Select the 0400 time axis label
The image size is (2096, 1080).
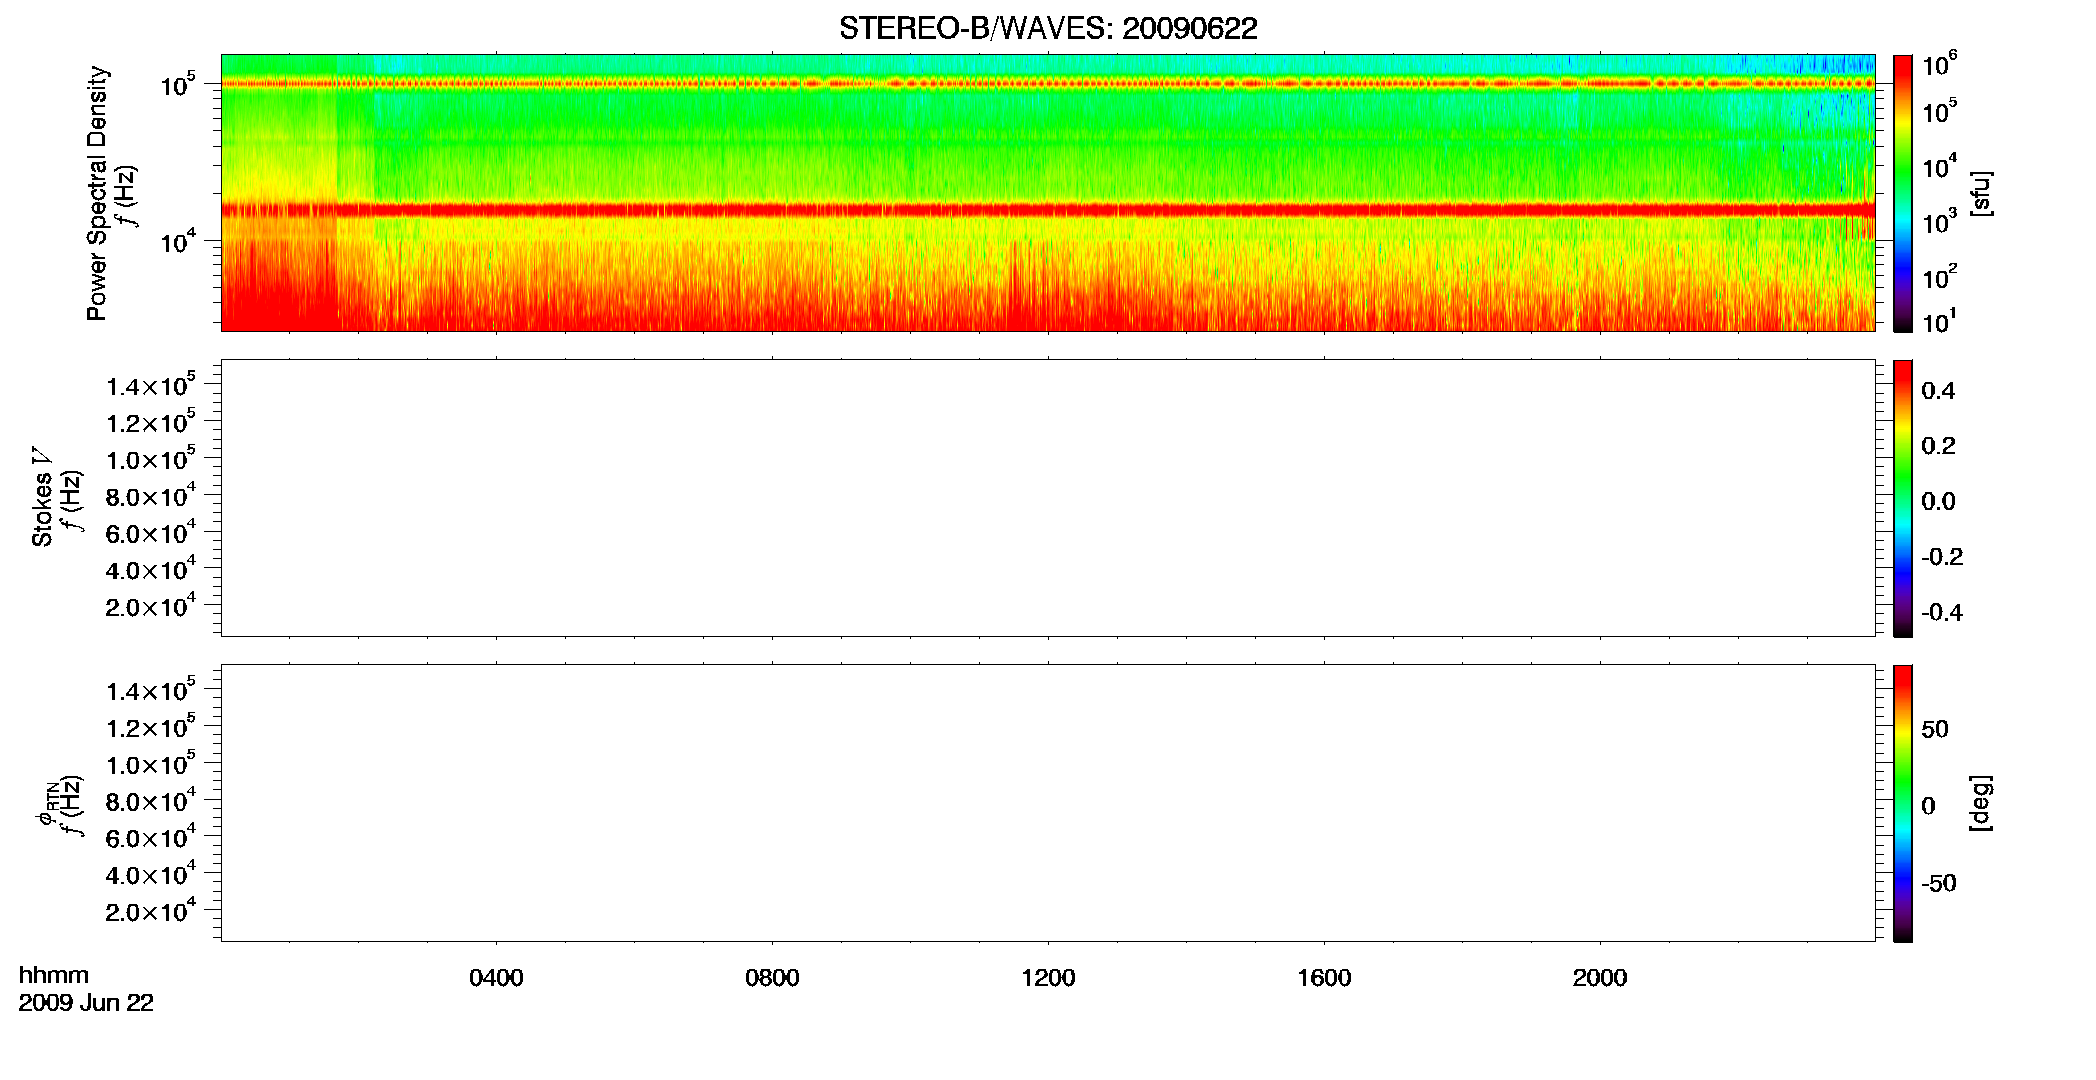click(x=496, y=978)
